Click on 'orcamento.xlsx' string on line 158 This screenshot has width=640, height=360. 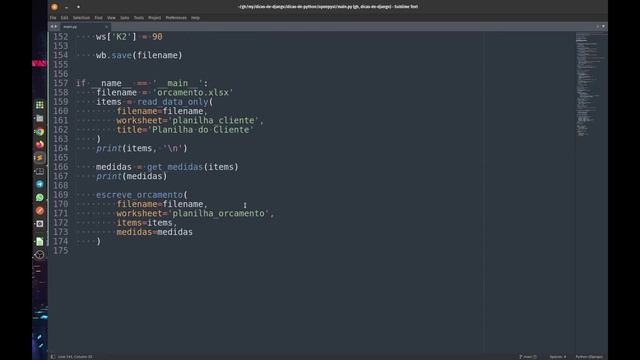click(x=193, y=92)
